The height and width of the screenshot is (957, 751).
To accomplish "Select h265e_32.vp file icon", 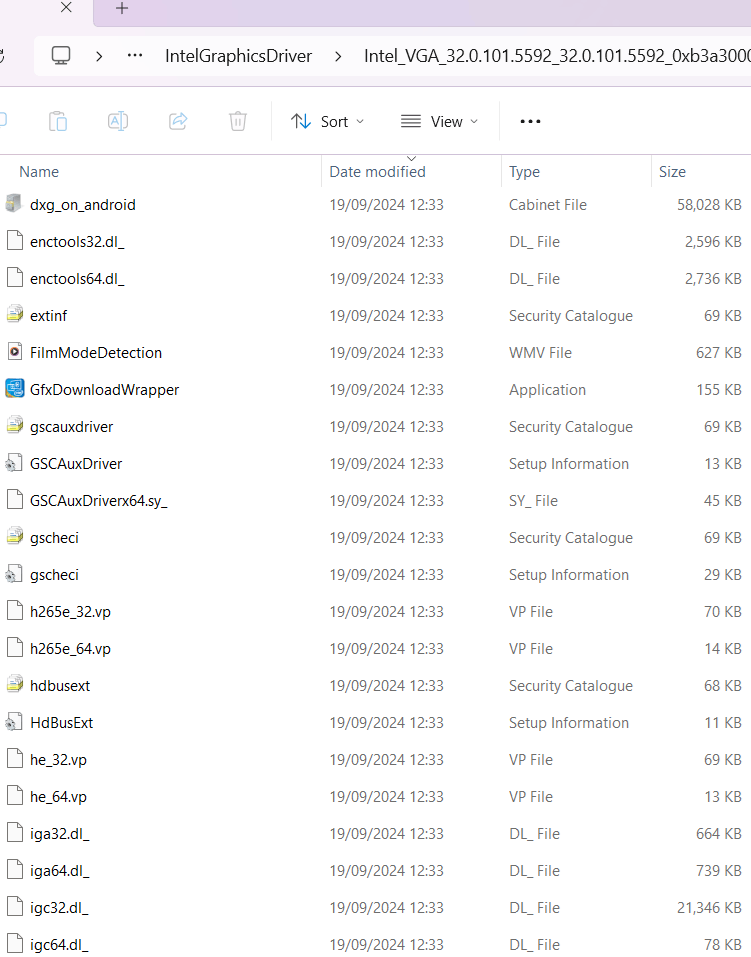I will click(x=15, y=612).
